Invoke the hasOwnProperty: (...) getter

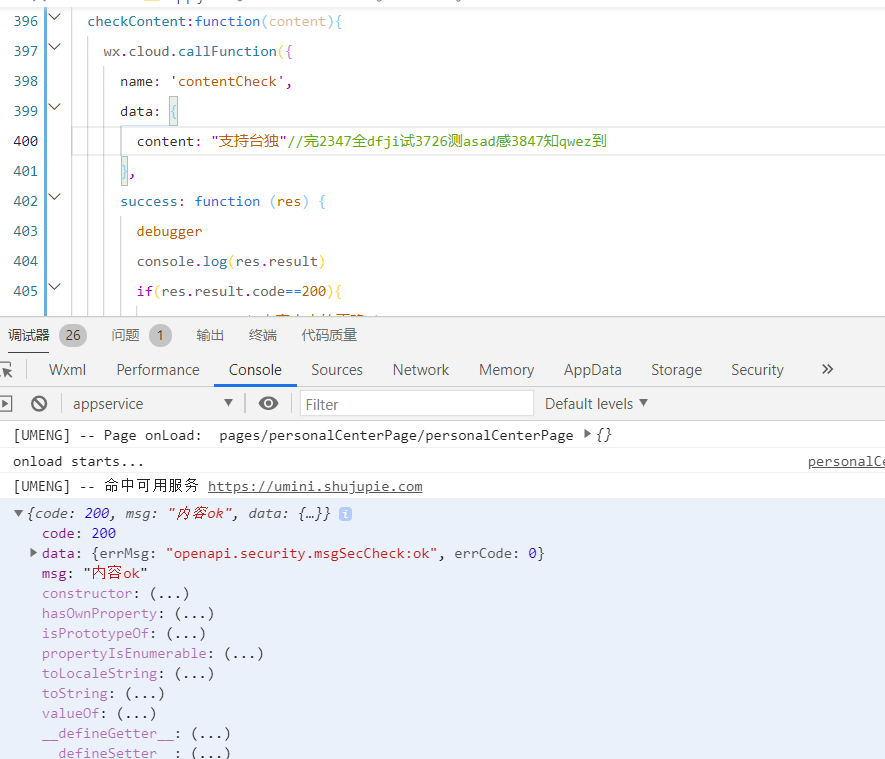tap(128, 613)
